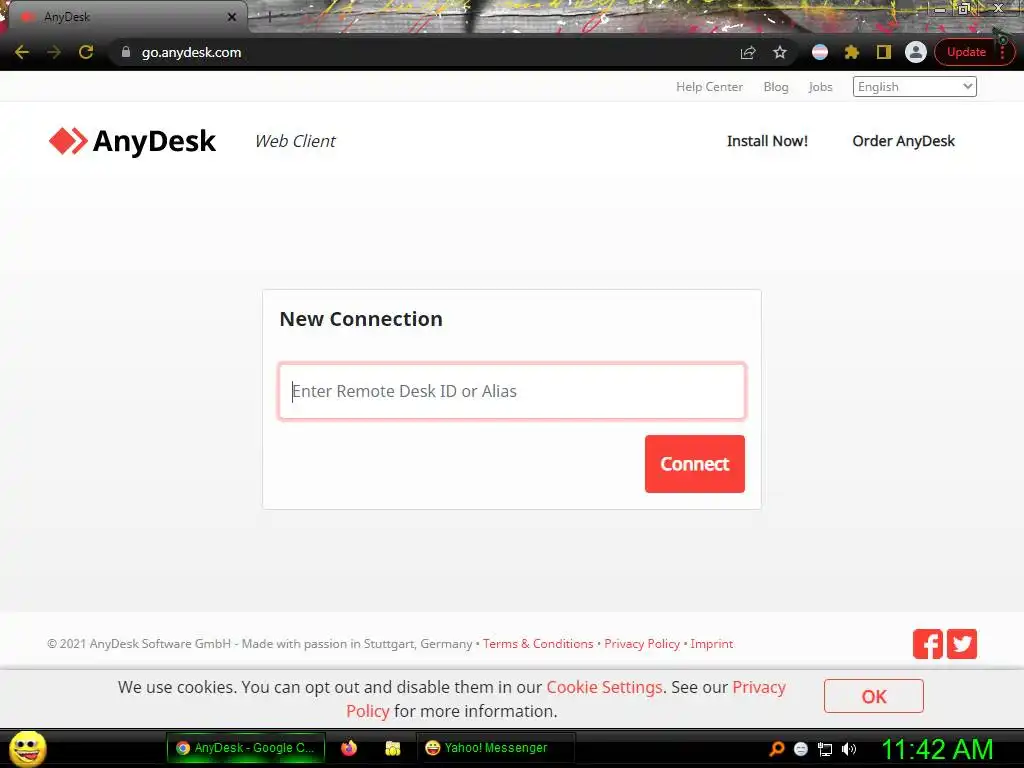Screen dimensions: 1024x768
Task: Open AnyDesk's Twitter page icon
Action: coord(962,644)
